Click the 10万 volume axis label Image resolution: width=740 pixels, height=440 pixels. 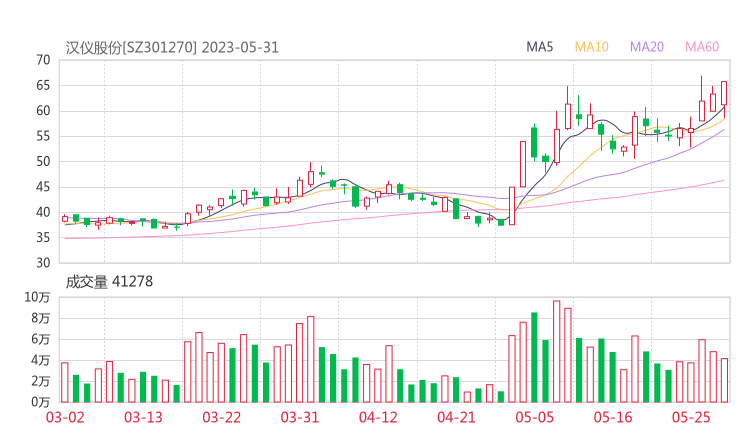37,297
